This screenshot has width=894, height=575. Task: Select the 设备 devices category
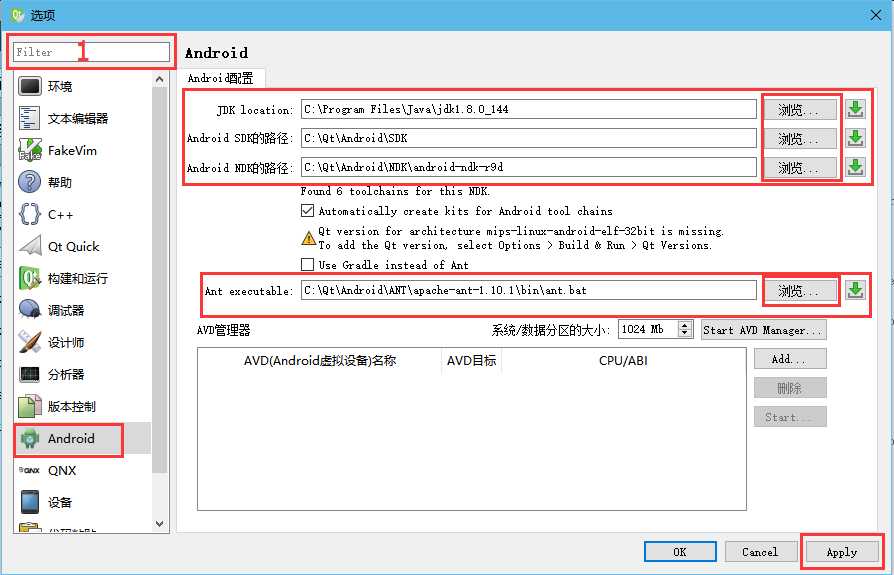point(83,503)
